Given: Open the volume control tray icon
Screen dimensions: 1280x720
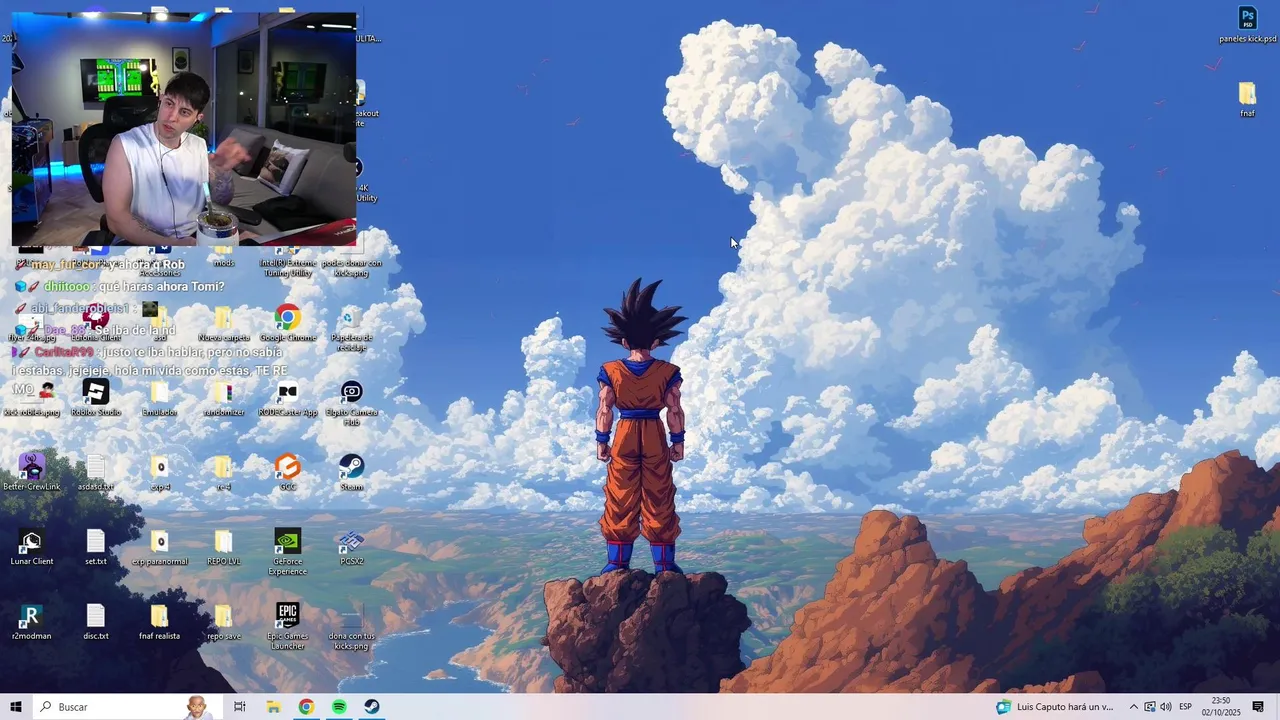Looking at the screenshot, I should click(1166, 707).
